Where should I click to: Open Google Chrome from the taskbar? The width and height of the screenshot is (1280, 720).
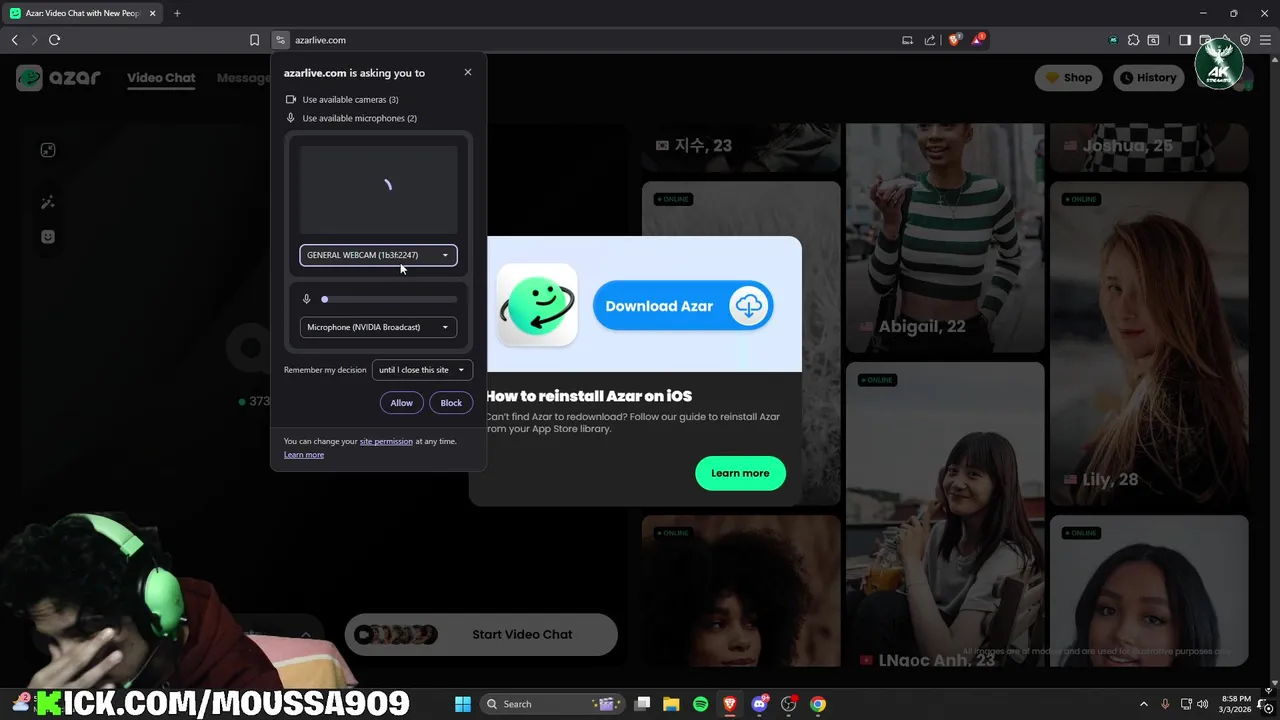(x=818, y=704)
